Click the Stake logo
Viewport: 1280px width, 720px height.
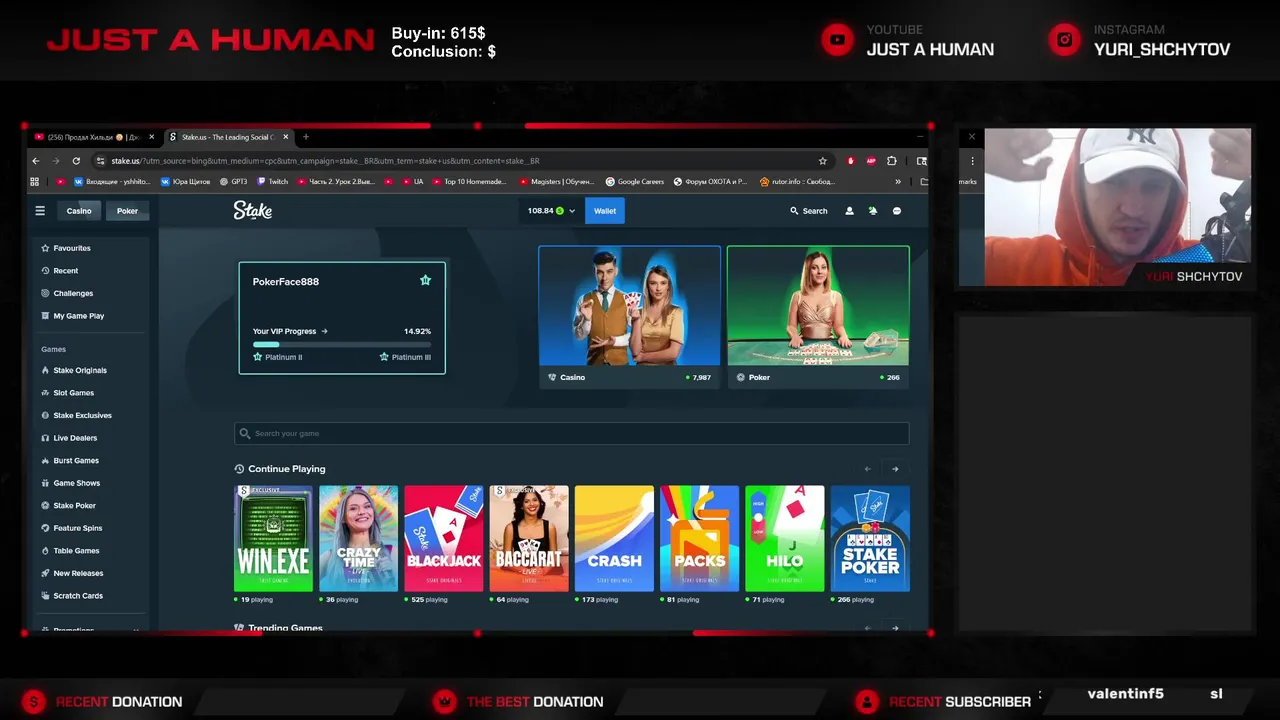pyautogui.click(x=253, y=211)
